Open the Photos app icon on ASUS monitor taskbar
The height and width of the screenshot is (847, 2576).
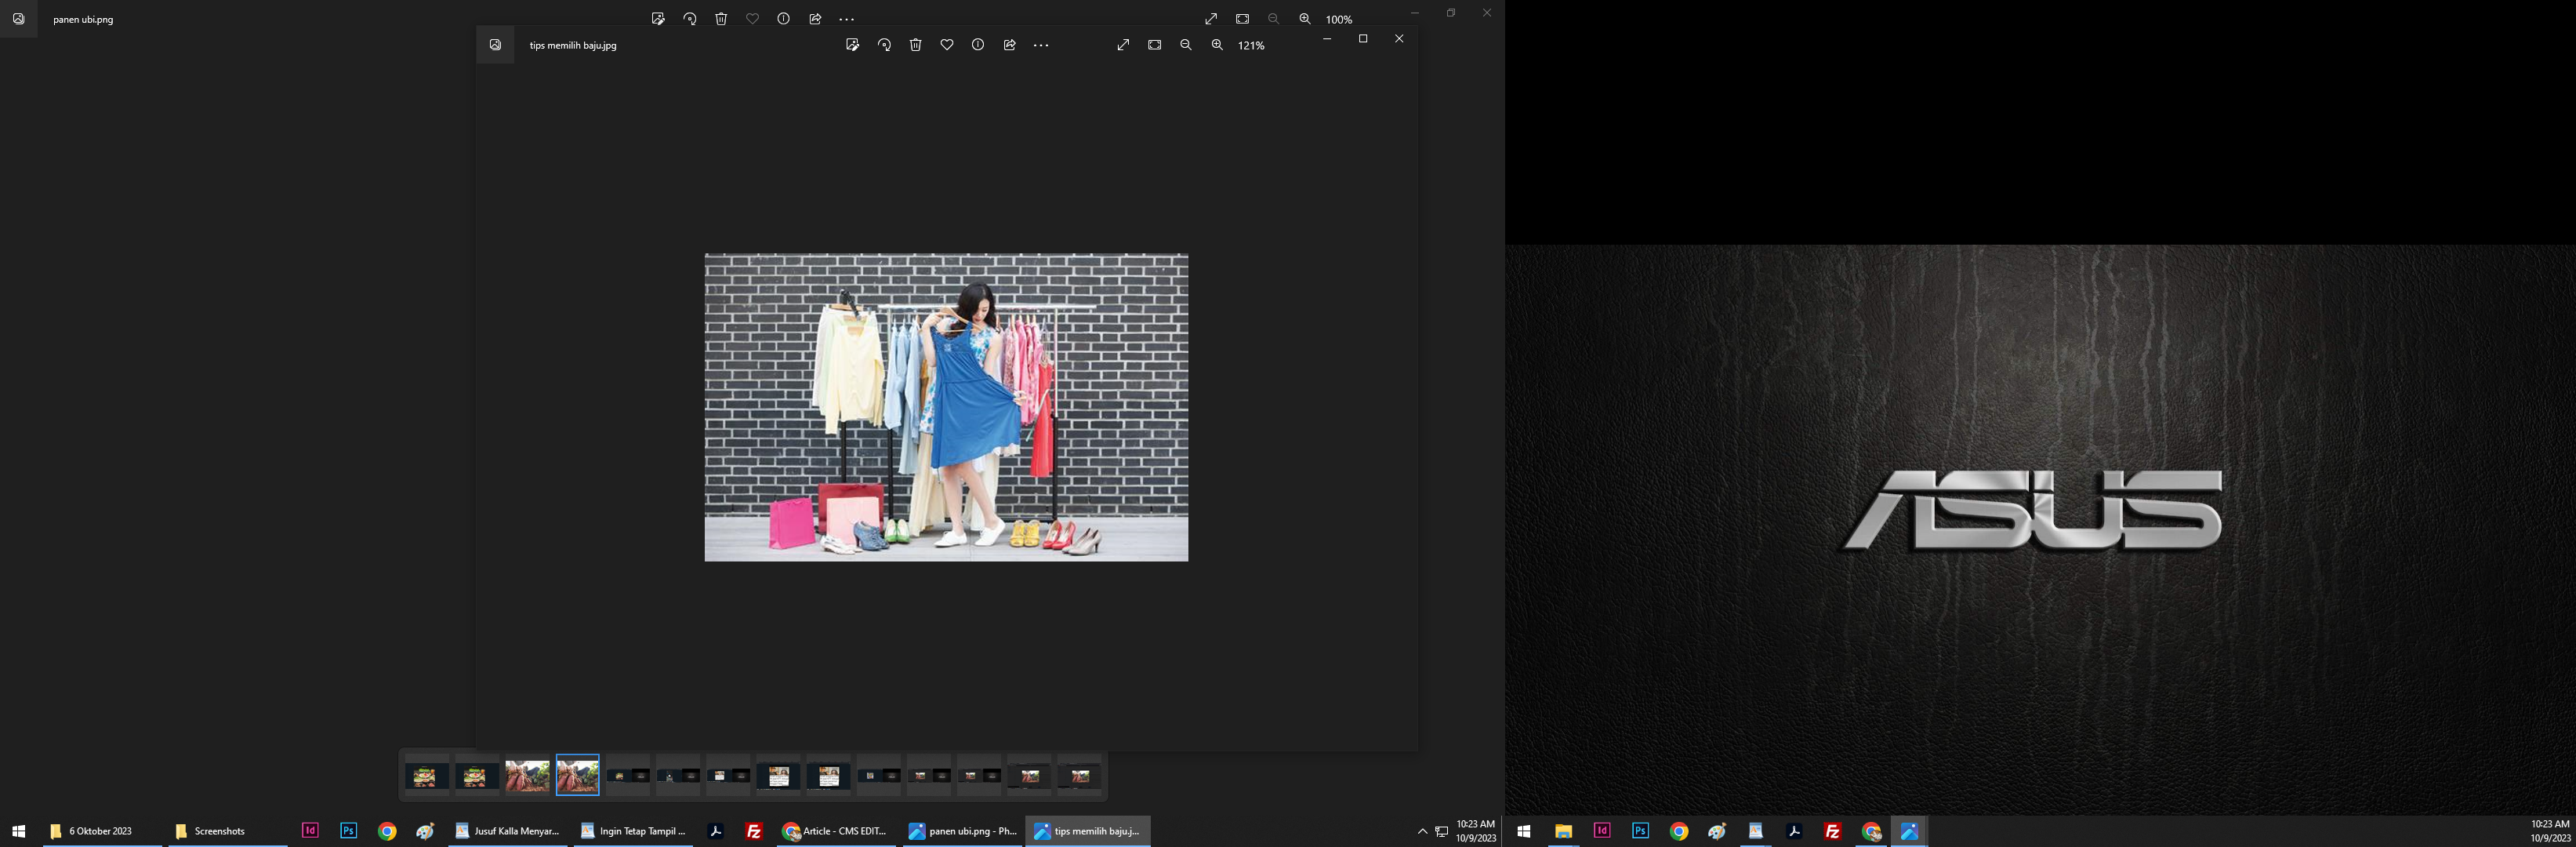tap(1910, 831)
